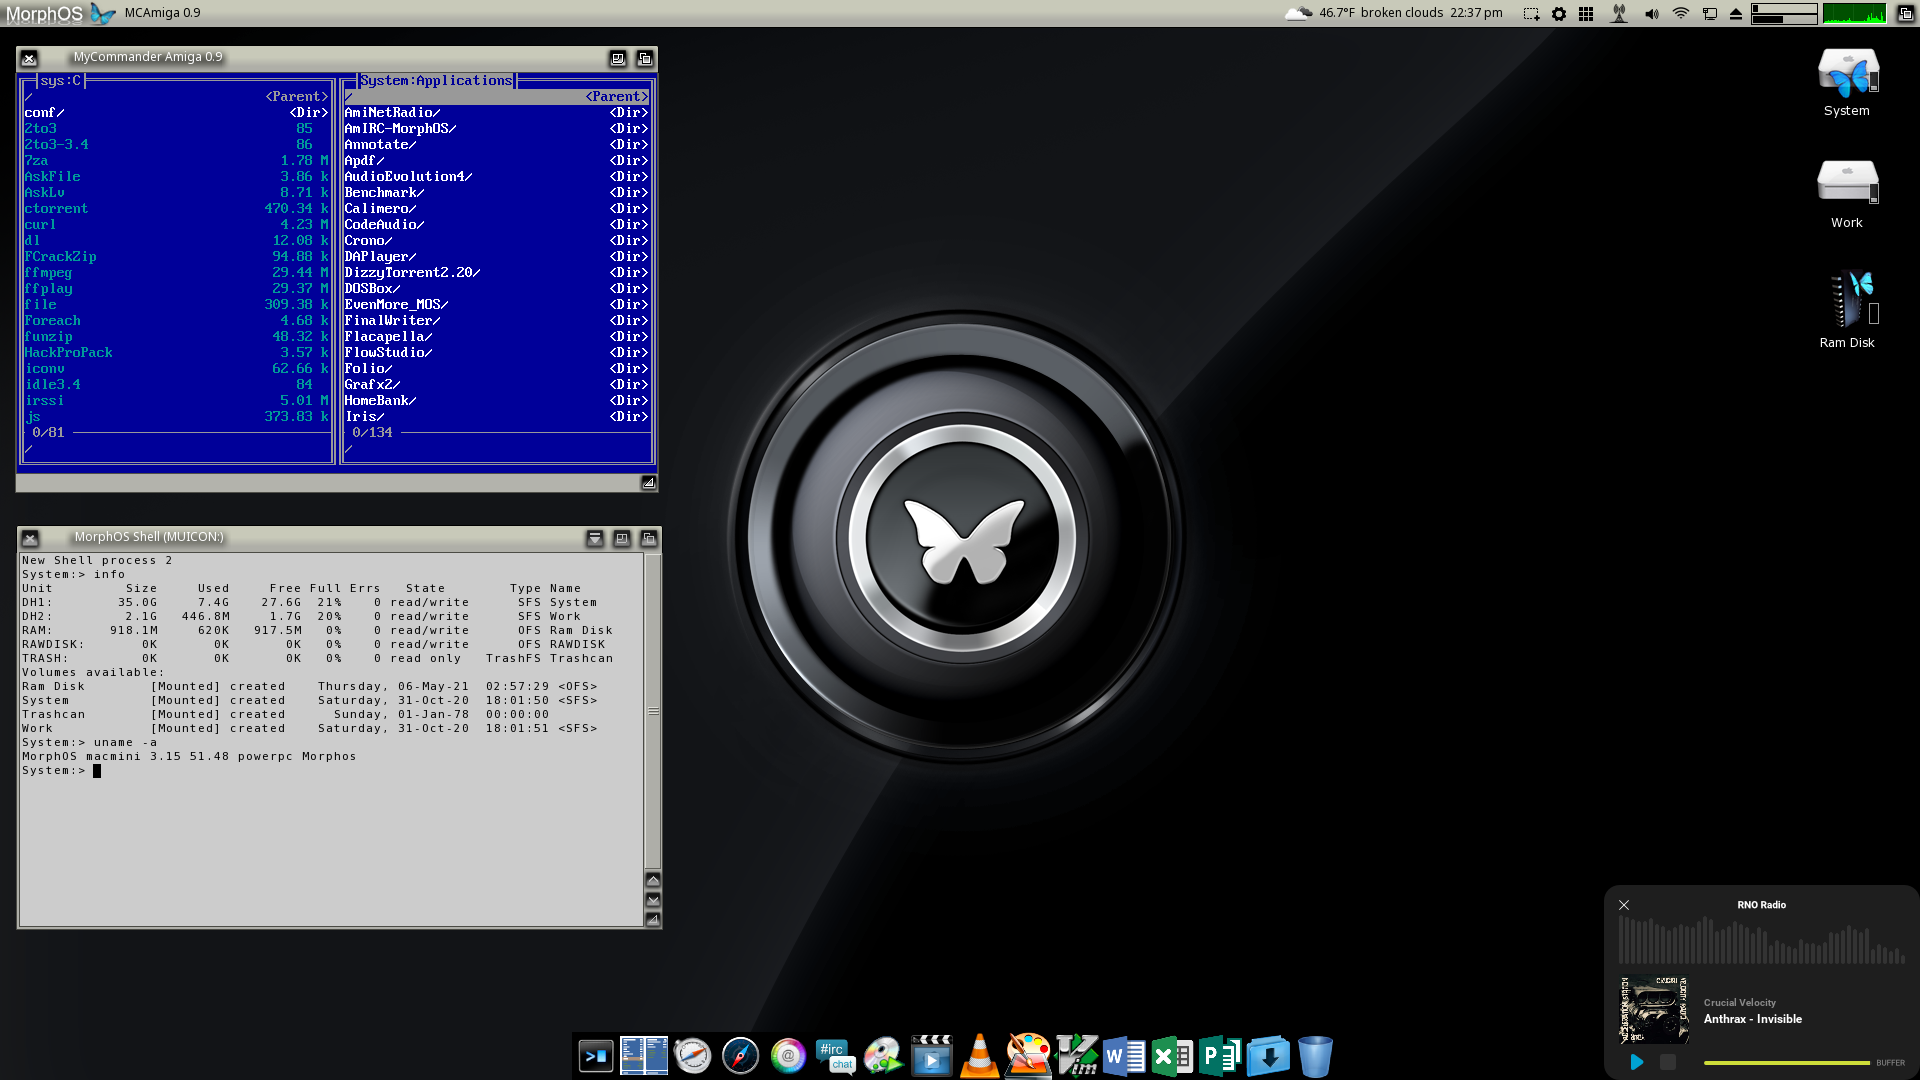This screenshot has width=1920, height=1080.
Task: Open the trash can in dock
Action: click(x=1315, y=1056)
